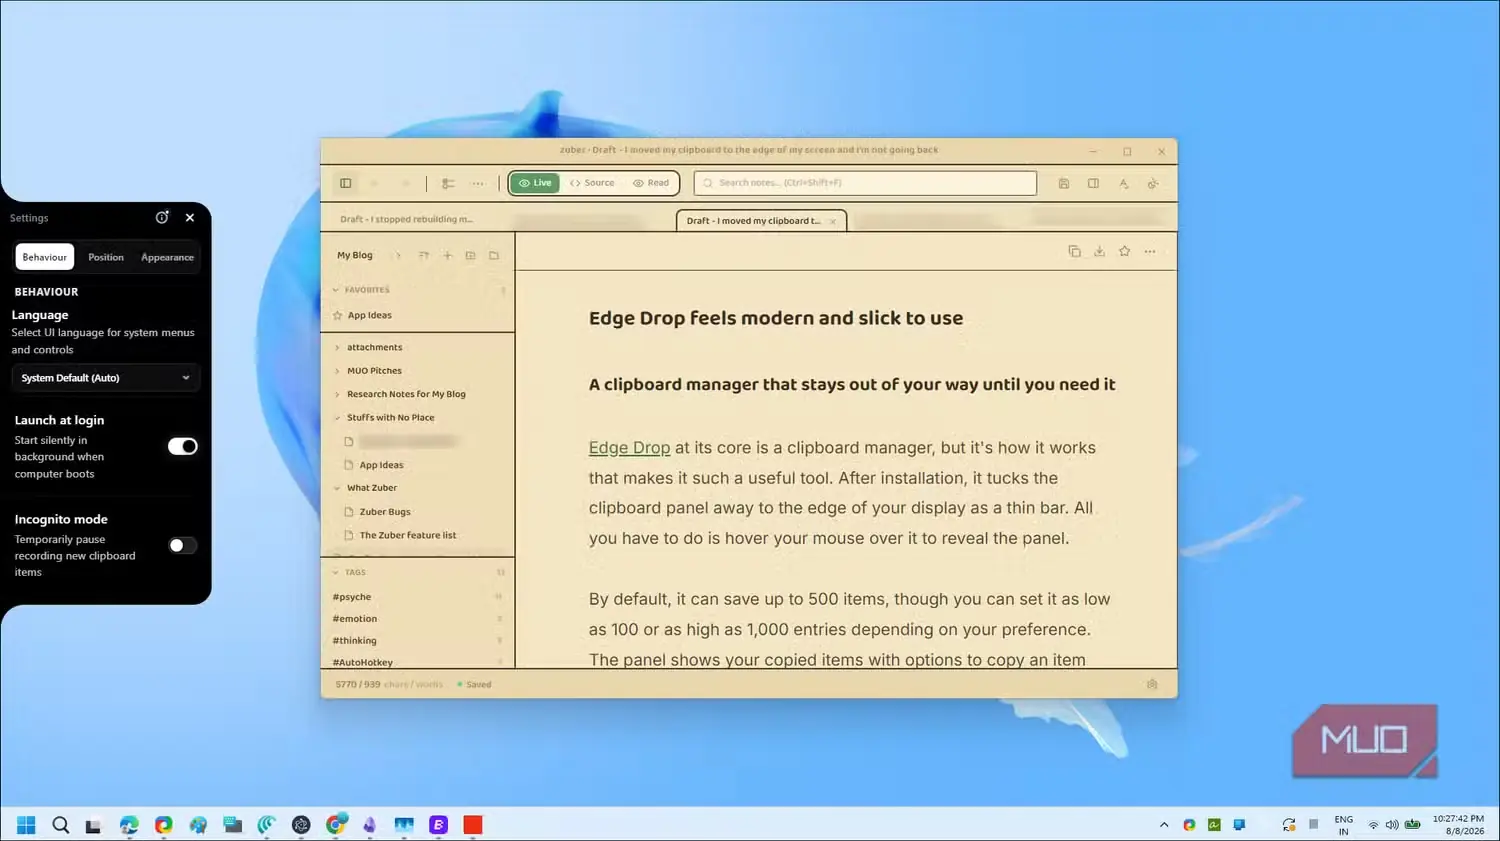The height and width of the screenshot is (841, 1500).
Task: Click the sort icon next to My Blog
Action: click(423, 255)
